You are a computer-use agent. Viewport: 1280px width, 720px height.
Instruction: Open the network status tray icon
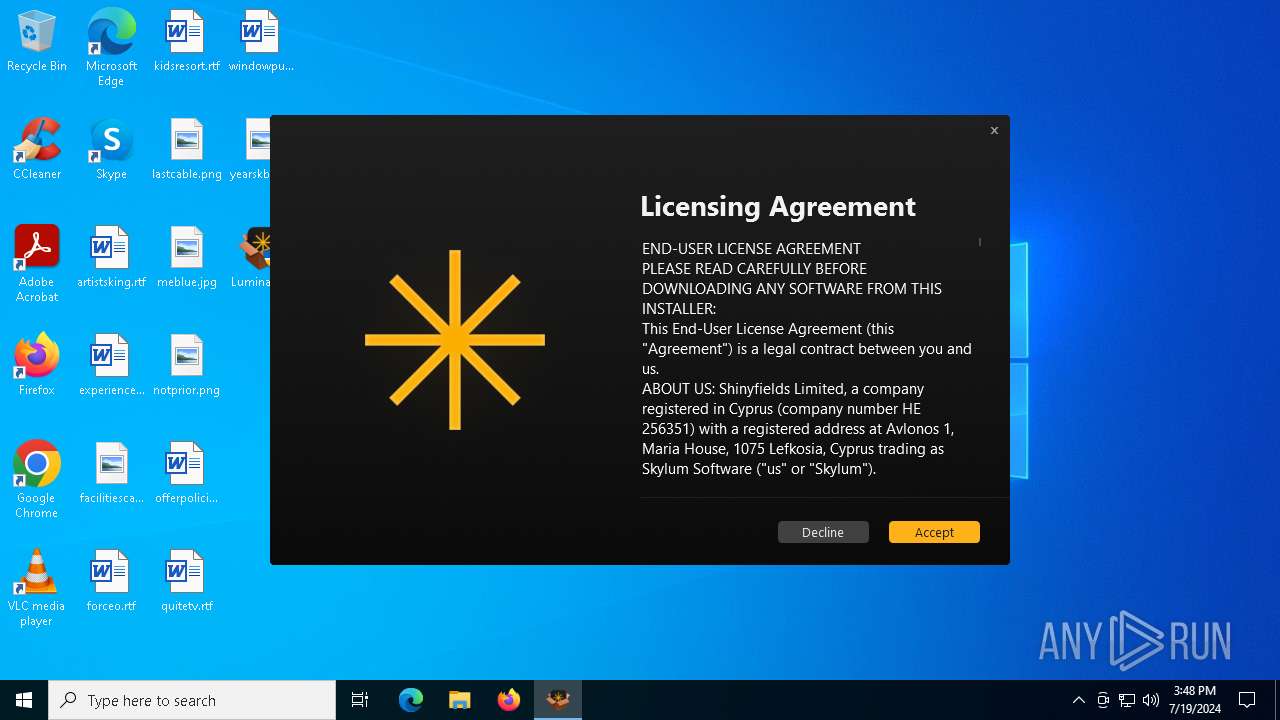click(1127, 700)
